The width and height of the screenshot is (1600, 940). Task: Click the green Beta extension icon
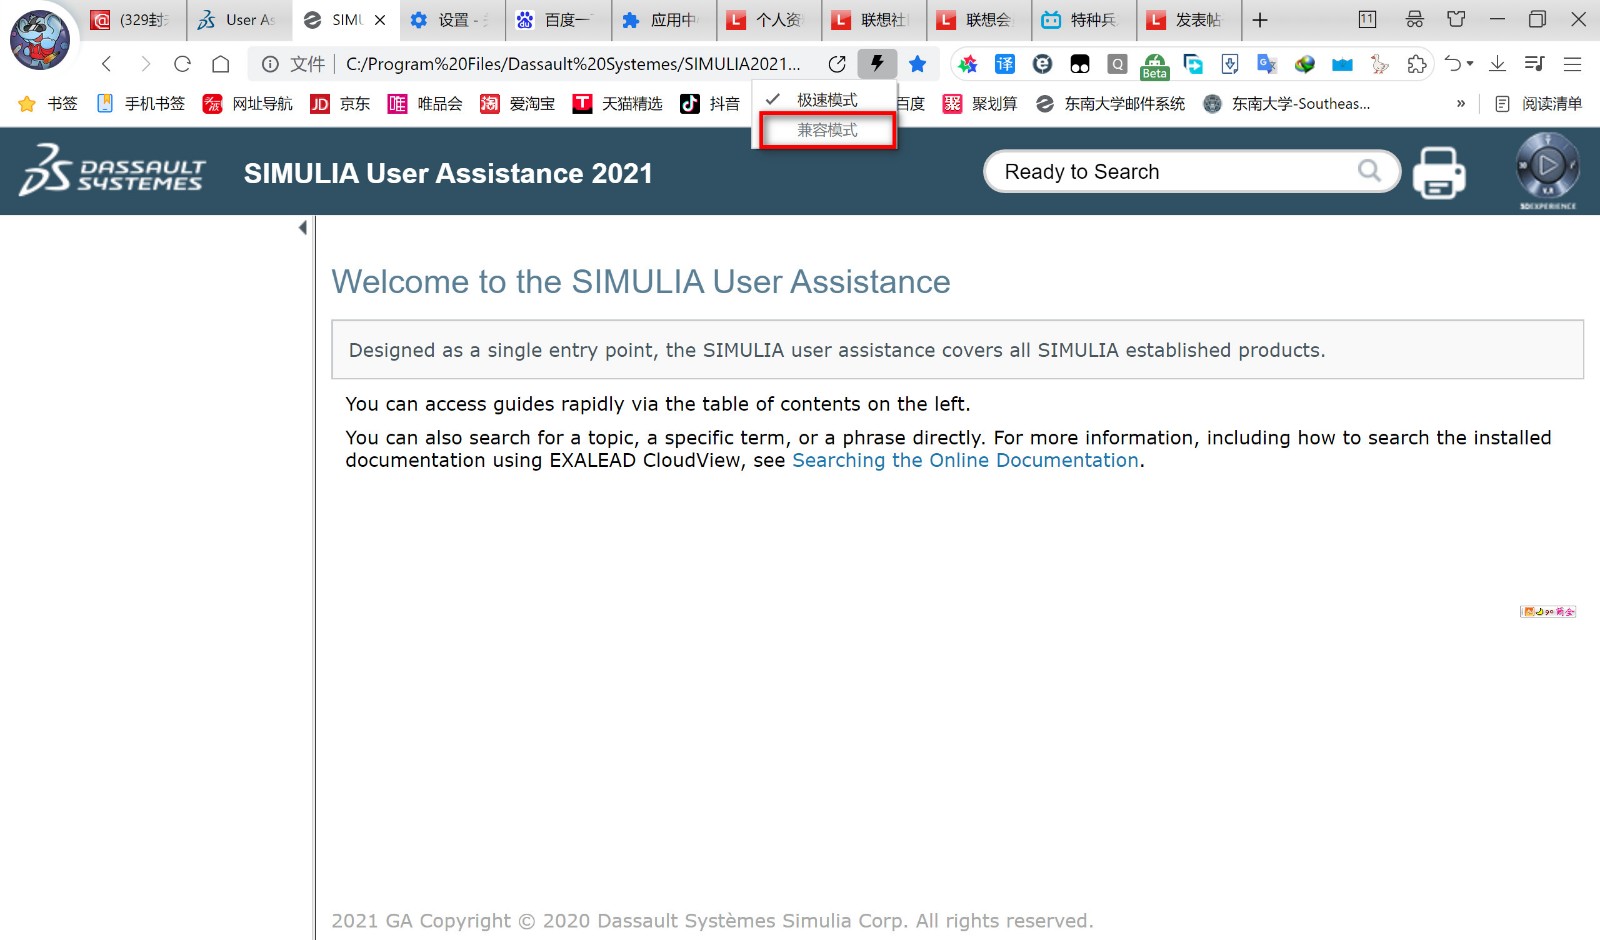[1155, 66]
